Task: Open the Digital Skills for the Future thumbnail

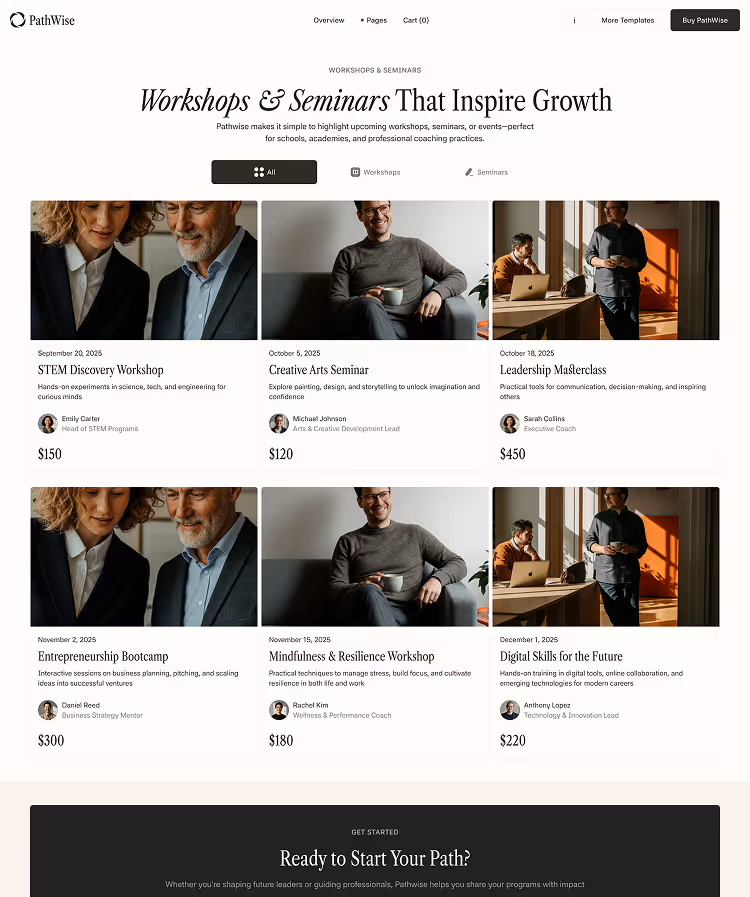Action: [x=606, y=557]
